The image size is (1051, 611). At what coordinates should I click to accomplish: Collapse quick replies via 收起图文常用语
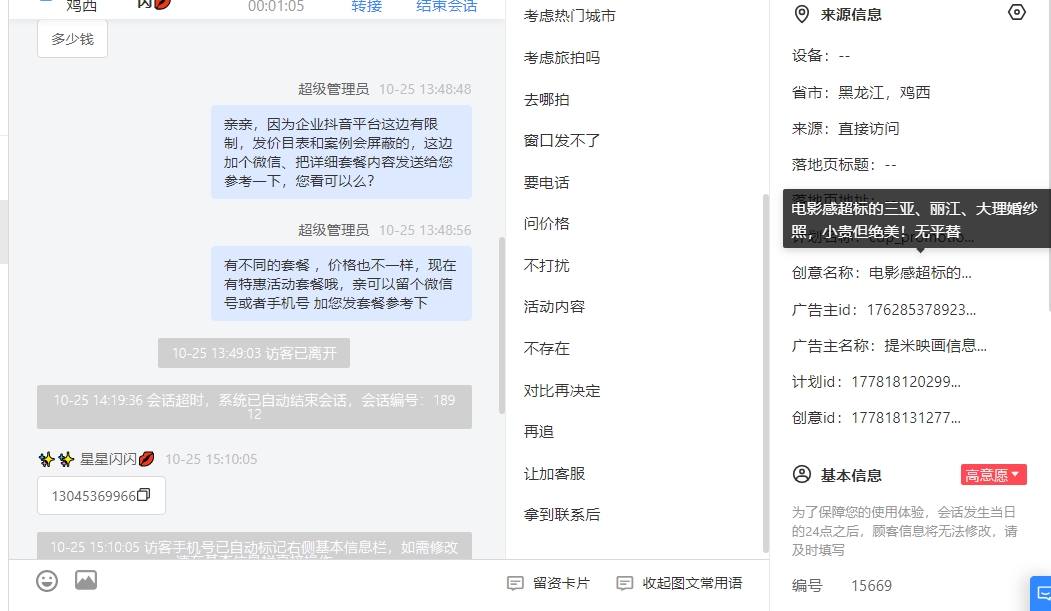pos(679,583)
